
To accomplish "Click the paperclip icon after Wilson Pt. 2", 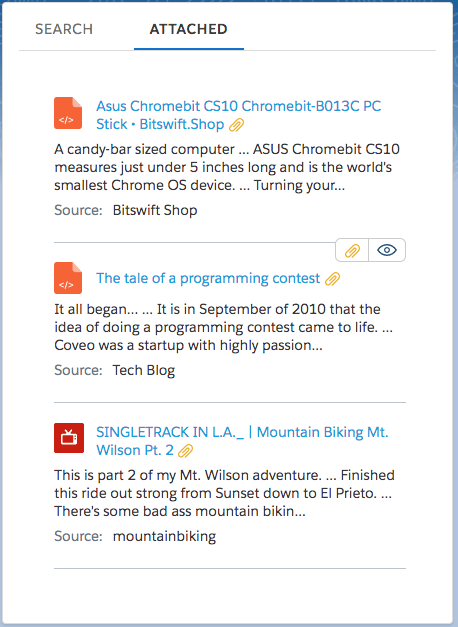I will pyautogui.click(x=186, y=451).
